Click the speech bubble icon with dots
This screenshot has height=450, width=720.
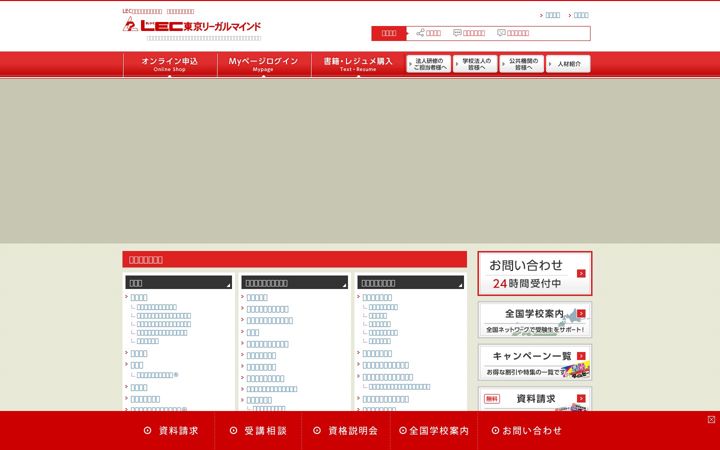tap(457, 33)
